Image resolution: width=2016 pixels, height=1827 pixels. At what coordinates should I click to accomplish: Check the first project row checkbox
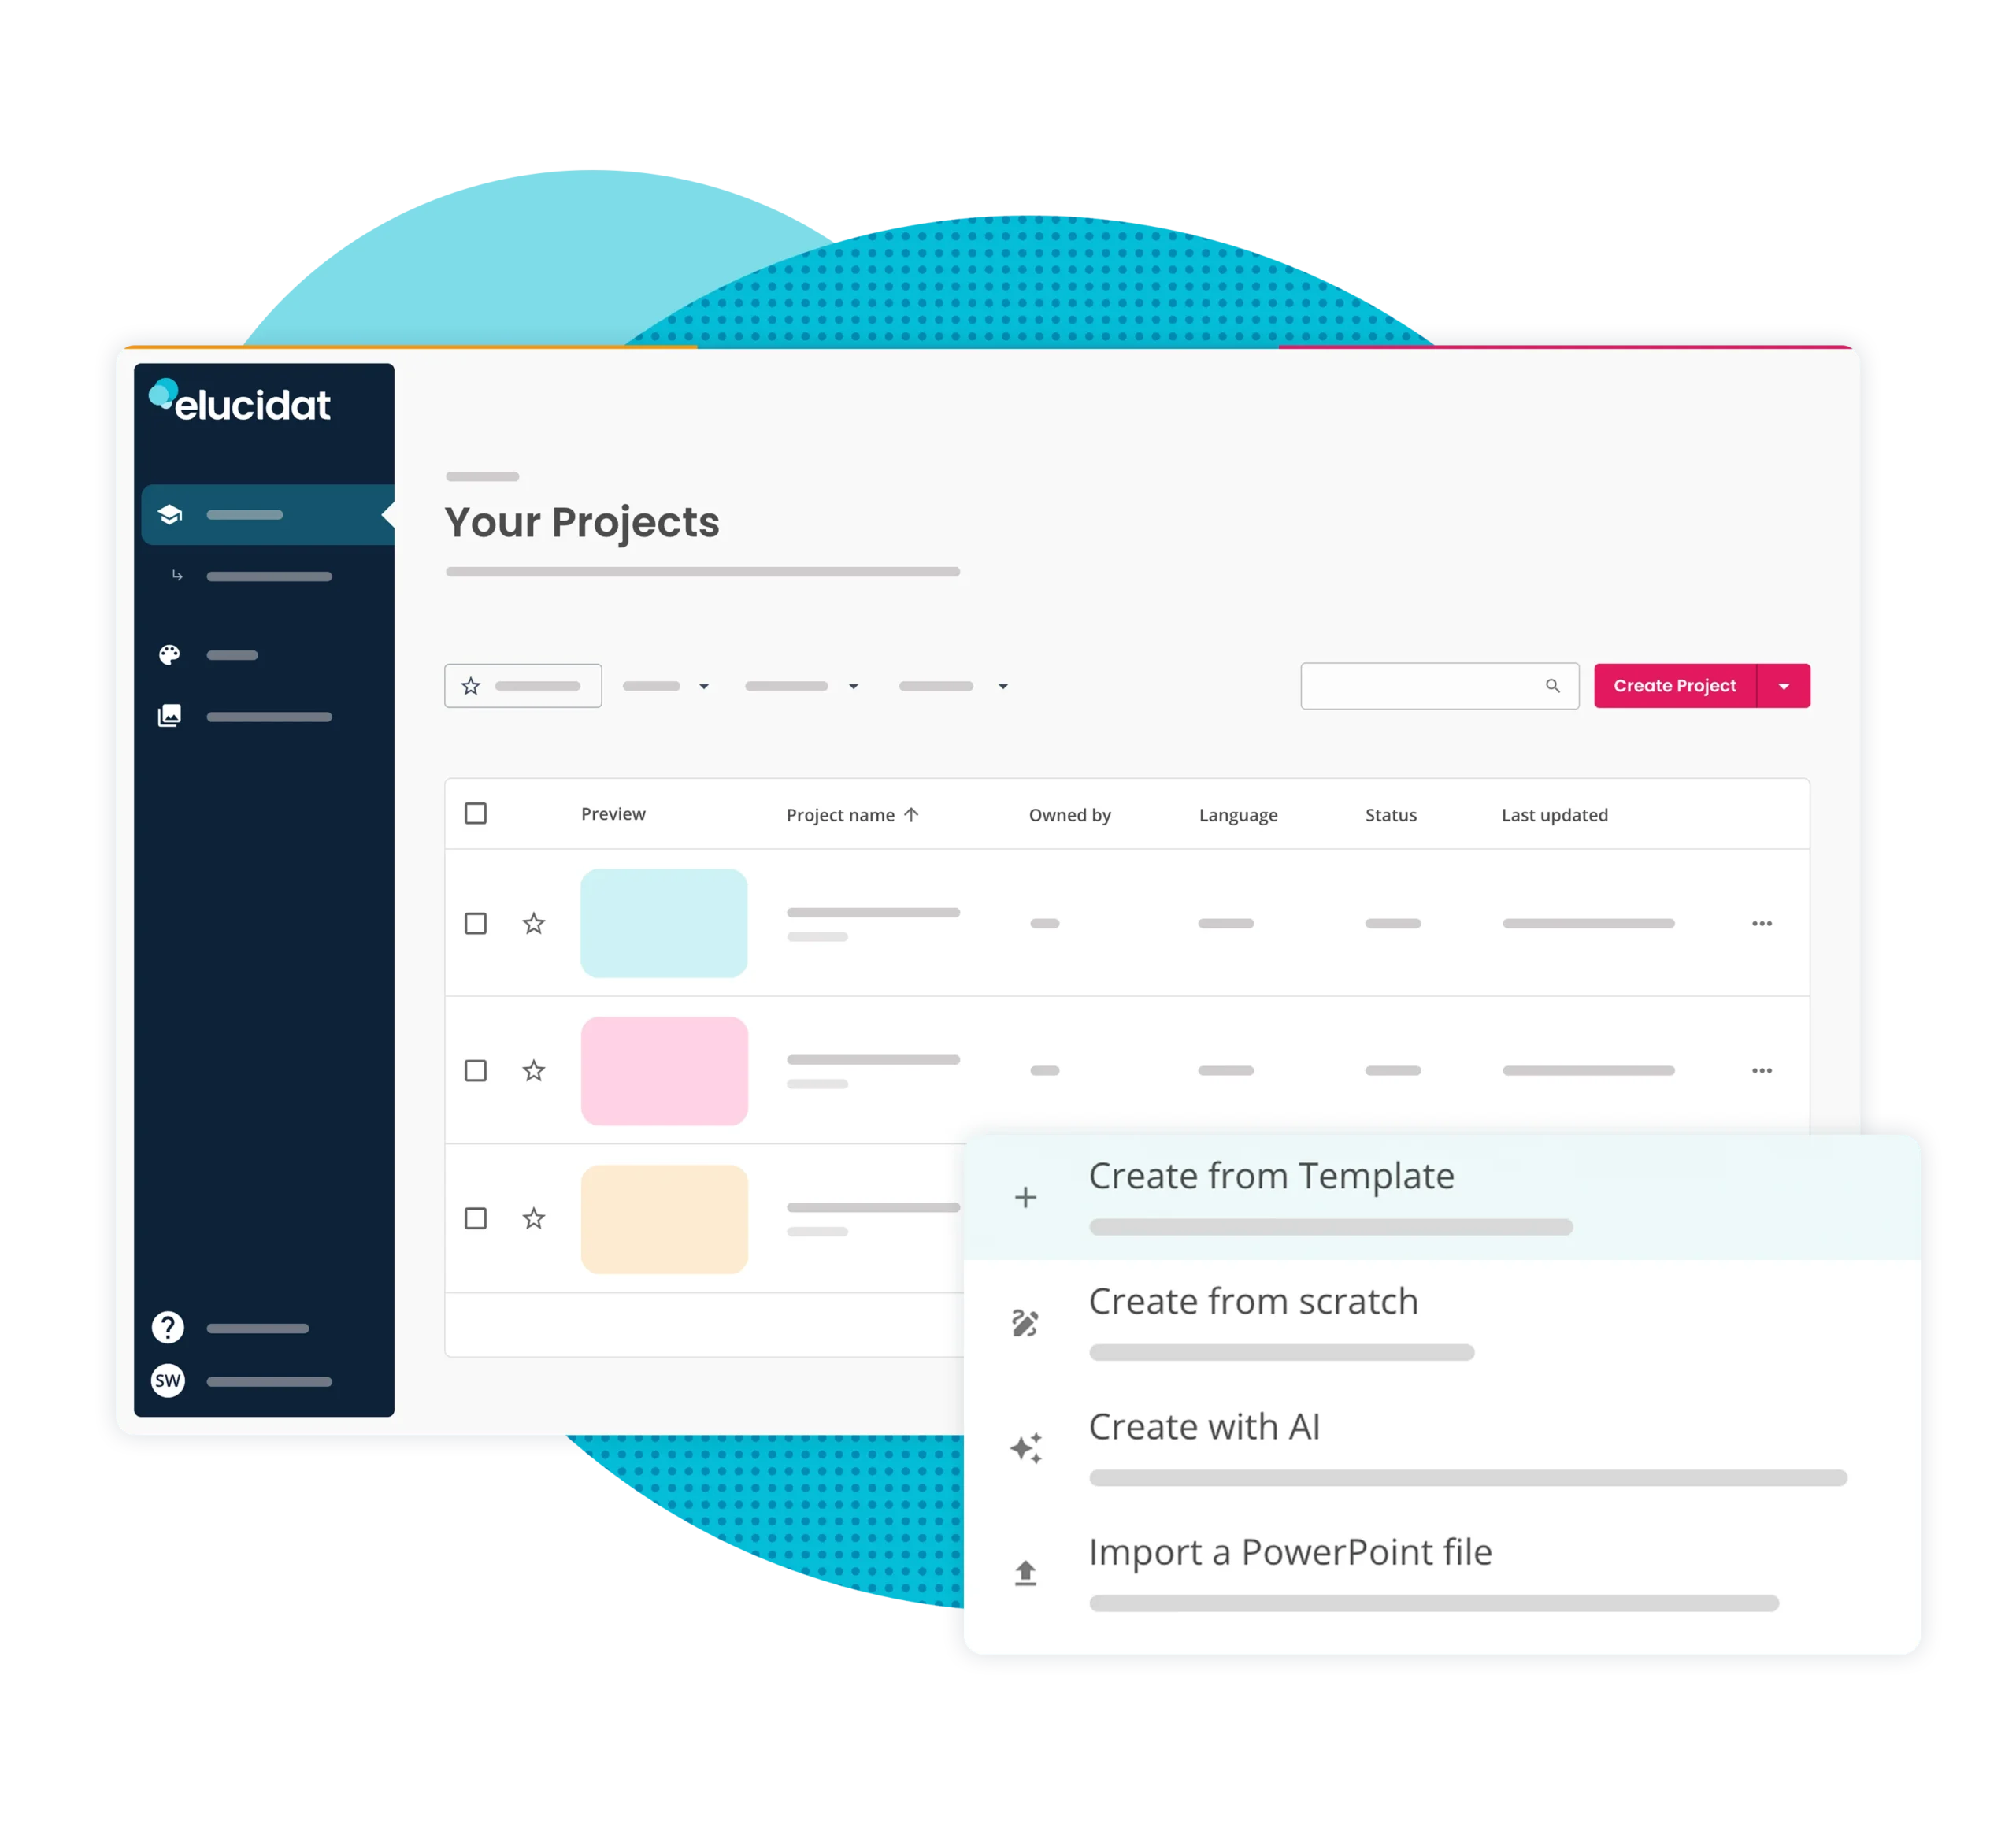coord(476,922)
